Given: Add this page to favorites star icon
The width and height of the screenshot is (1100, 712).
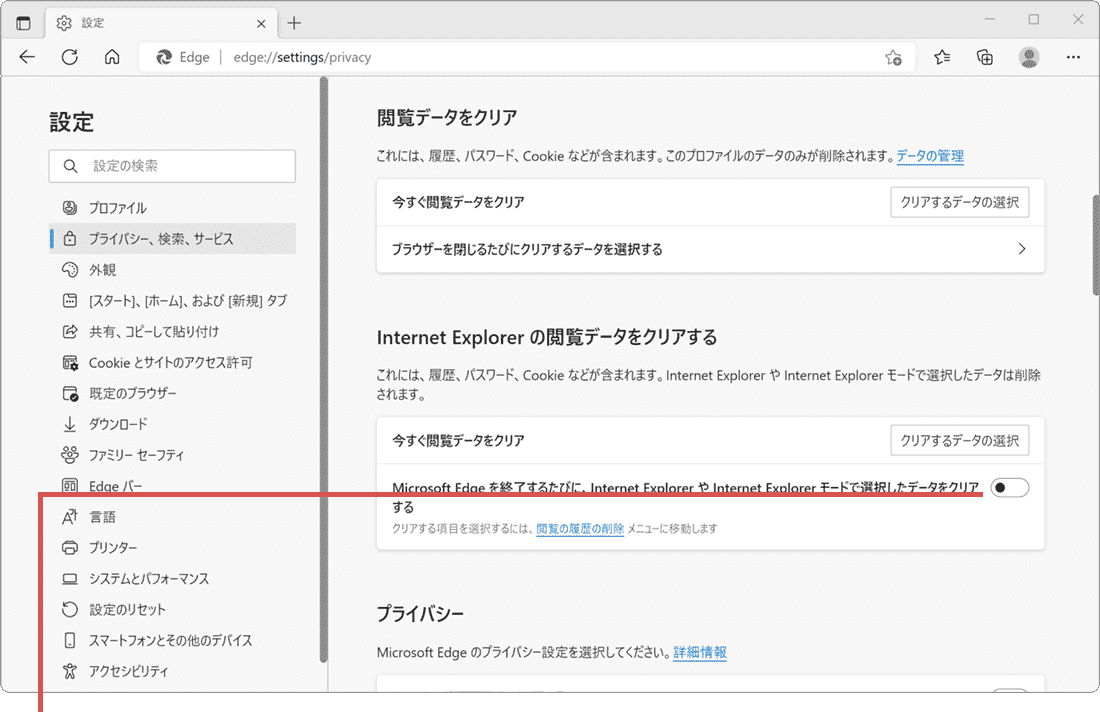Looking at the screenshot, I should tap(893, 58).
